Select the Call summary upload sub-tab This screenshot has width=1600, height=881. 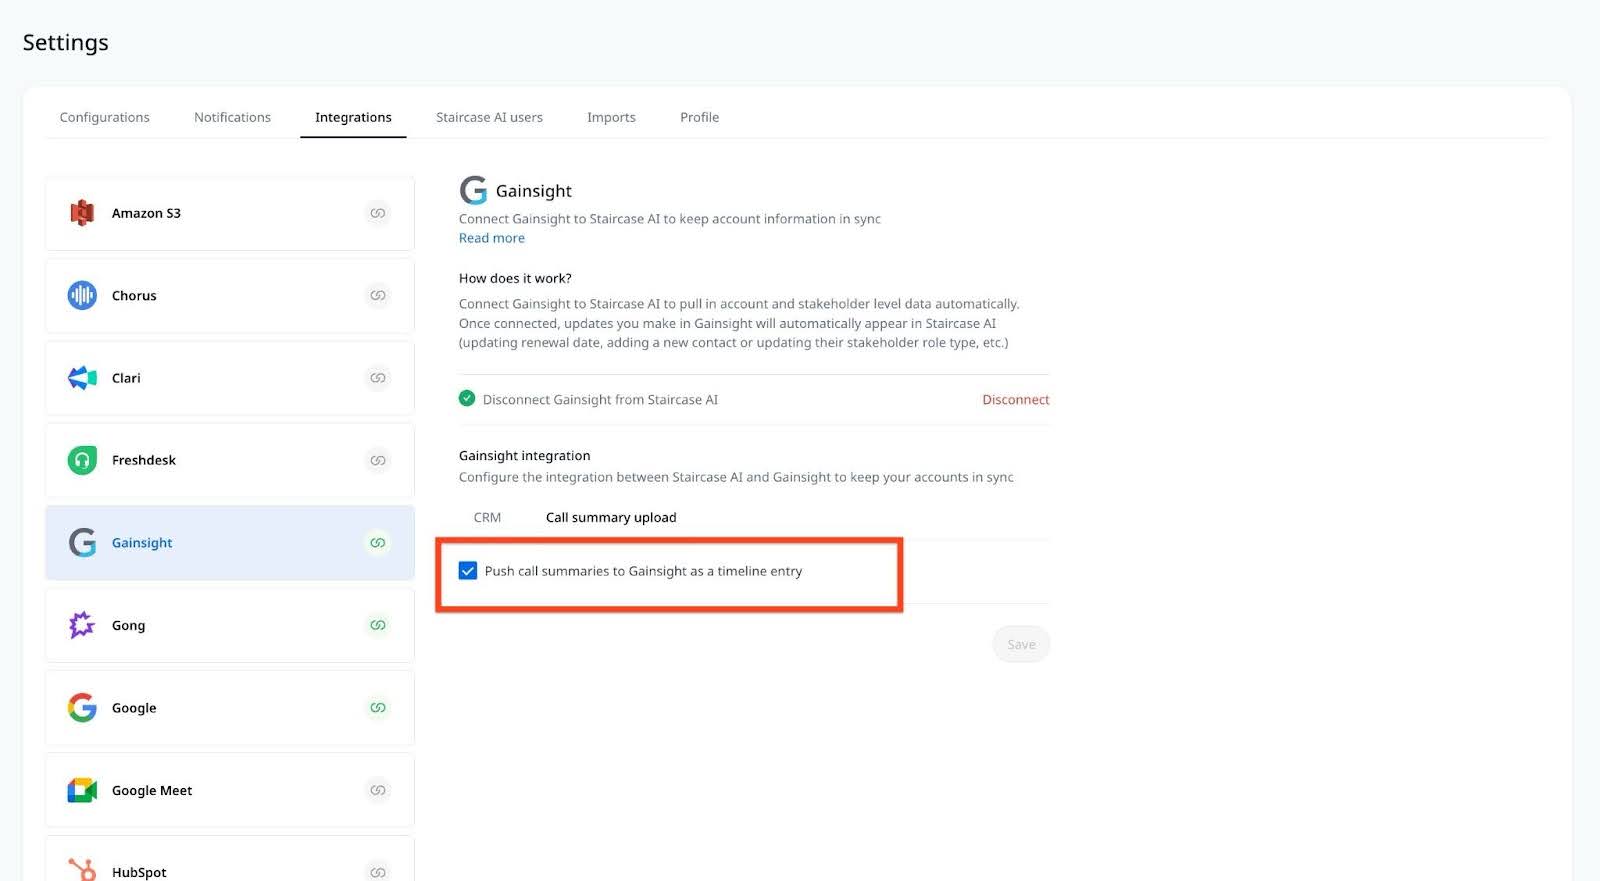[611, 517]
